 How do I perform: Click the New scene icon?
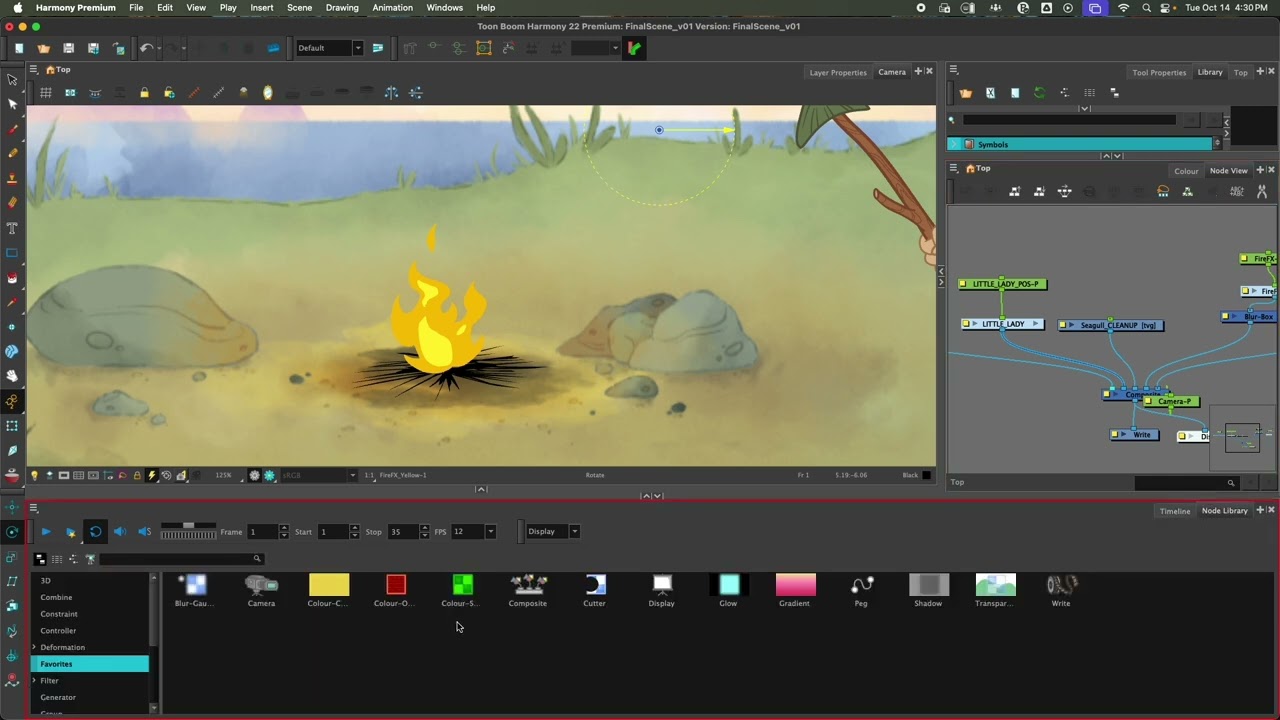pyautogui.click(x=19, y=48)
